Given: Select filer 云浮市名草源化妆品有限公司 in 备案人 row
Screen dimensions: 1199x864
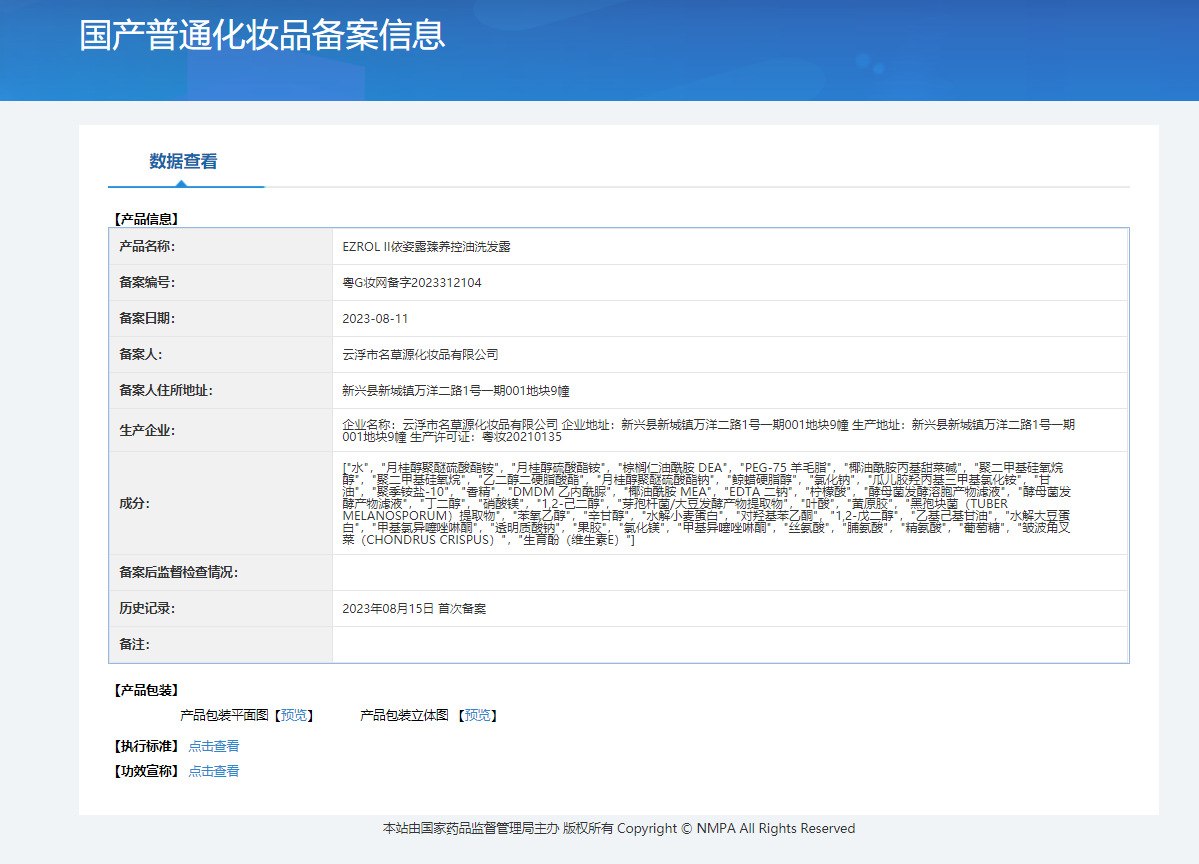Looking at the screenshot, I should 420,354.
